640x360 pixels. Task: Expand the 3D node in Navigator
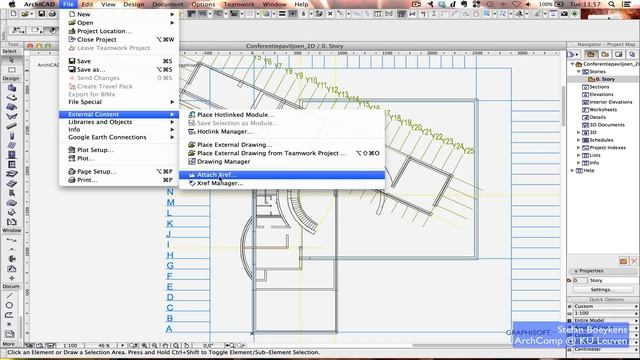(578, 132)
